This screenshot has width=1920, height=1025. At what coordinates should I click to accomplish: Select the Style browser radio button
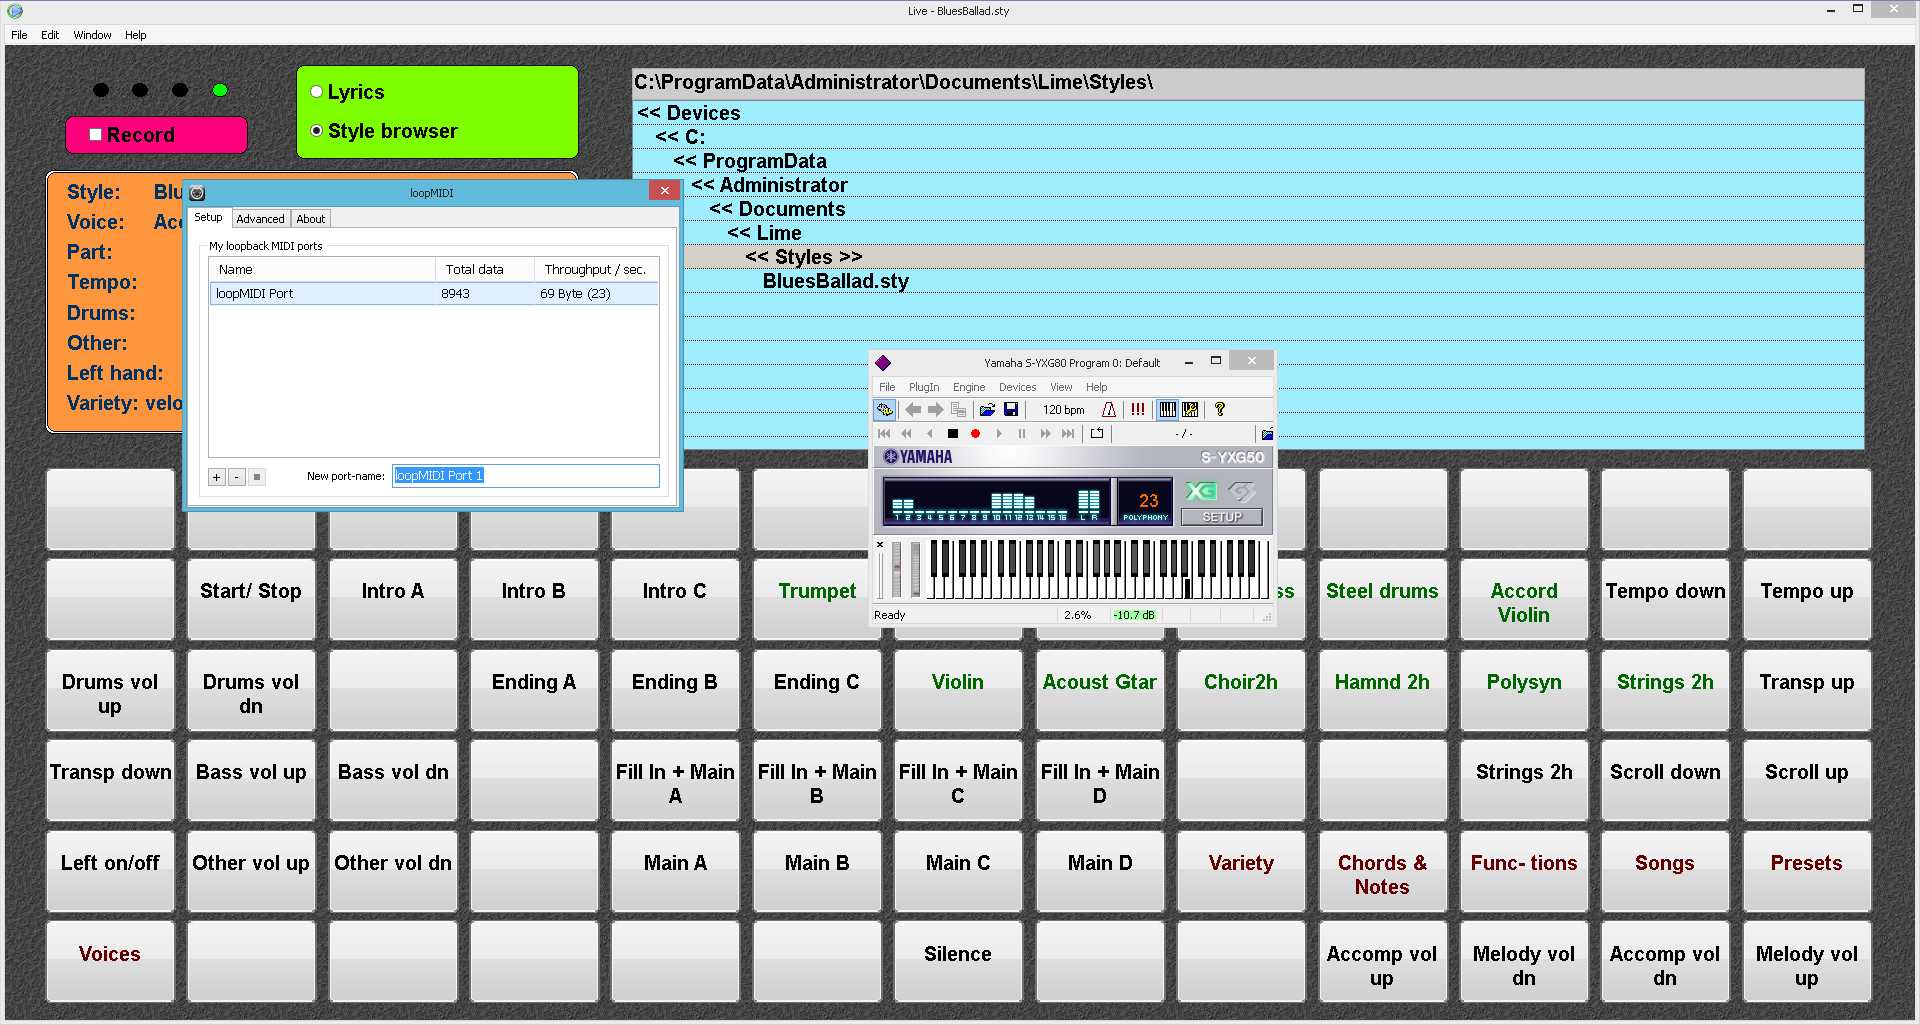click(x=316, y=131)
